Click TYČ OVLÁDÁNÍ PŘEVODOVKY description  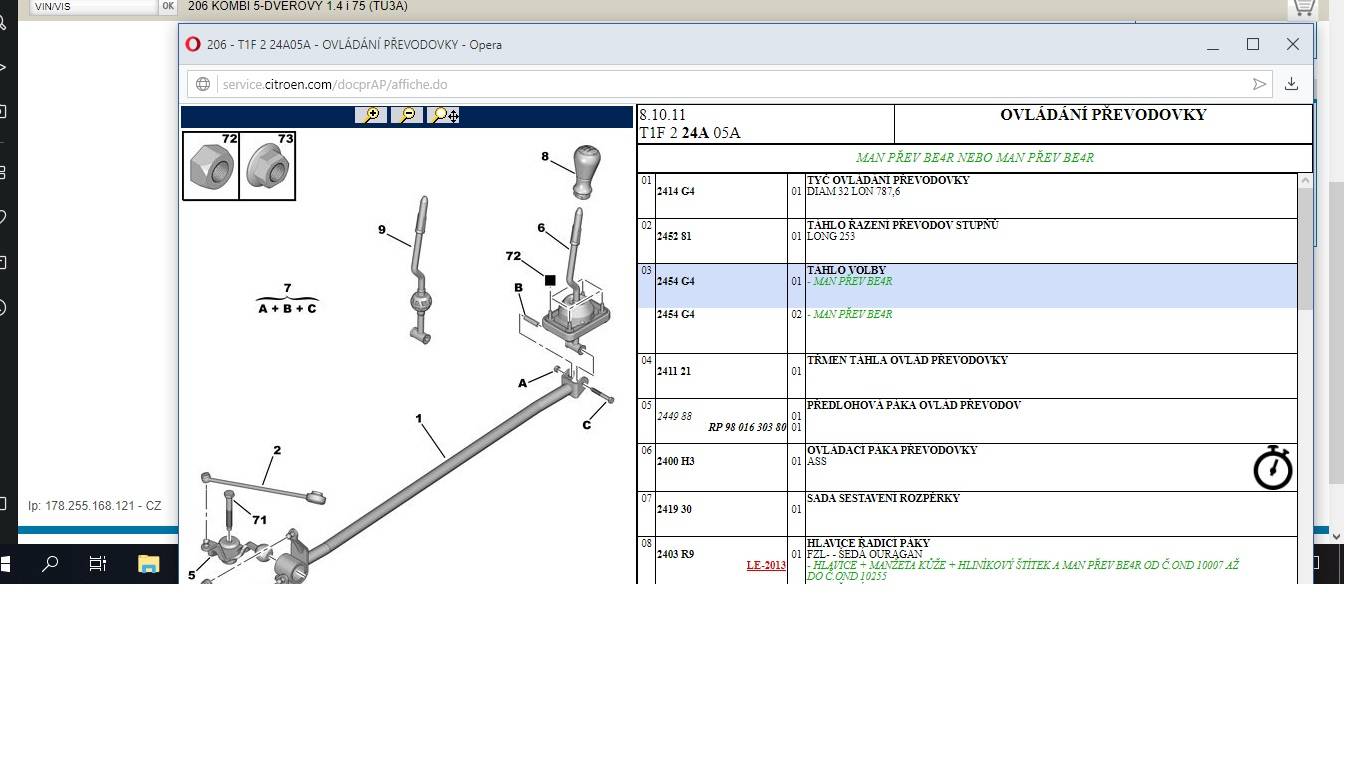point(888,180)
